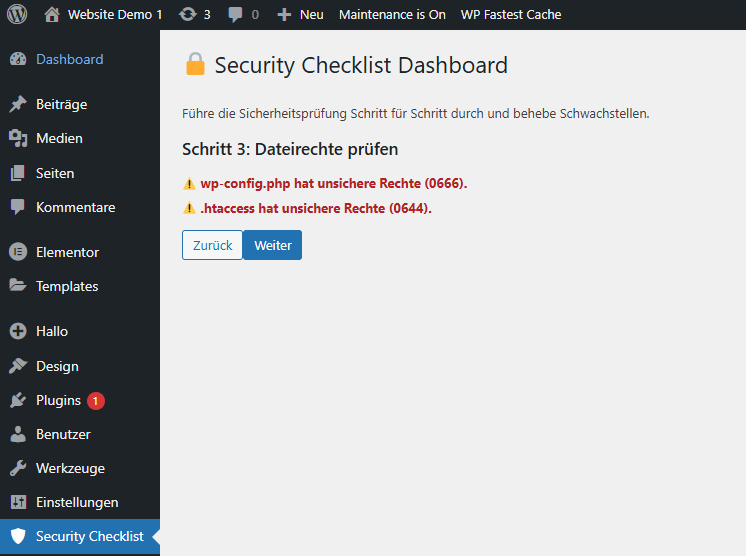Click the WordPress logo icon
The image size is (746, 556).
pyautogui.click(x=17, y=15)
